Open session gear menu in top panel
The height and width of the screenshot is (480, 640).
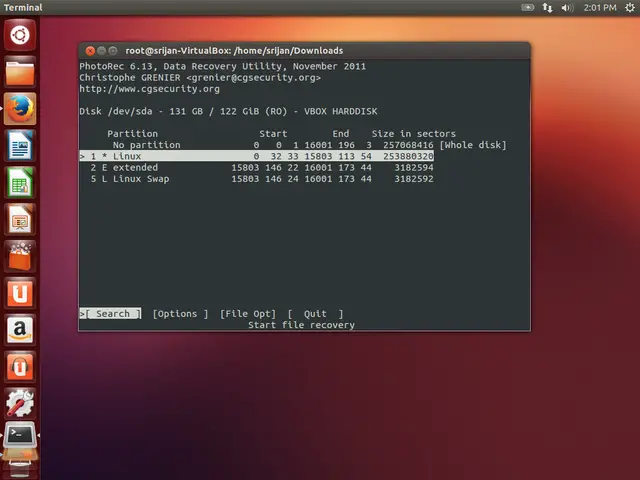[630, 7]
